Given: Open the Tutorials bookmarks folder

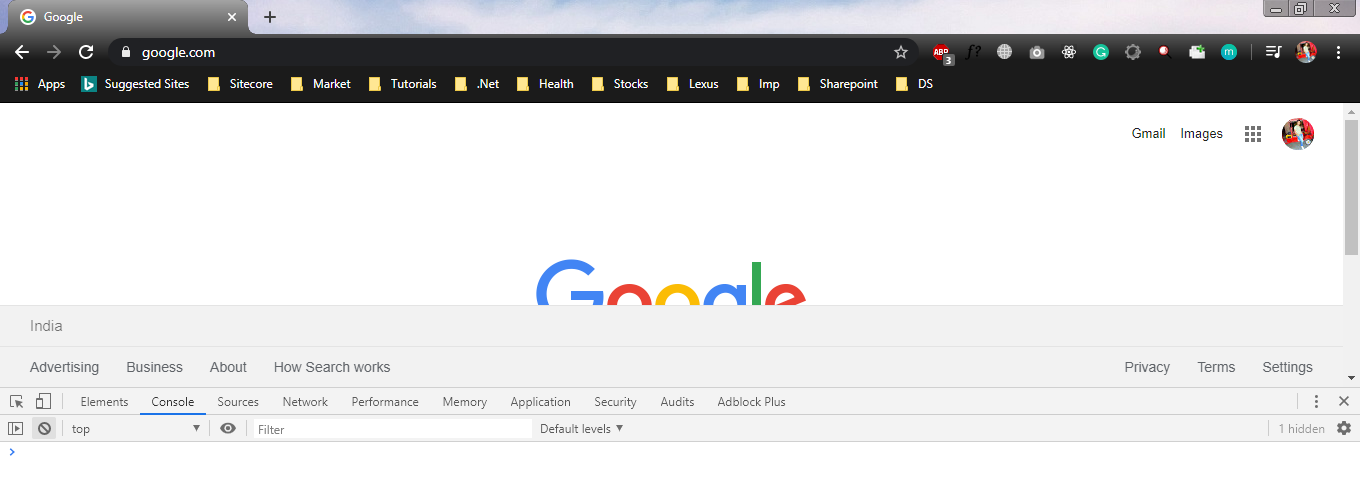Looking at the screenshot, I should point(403,84).
